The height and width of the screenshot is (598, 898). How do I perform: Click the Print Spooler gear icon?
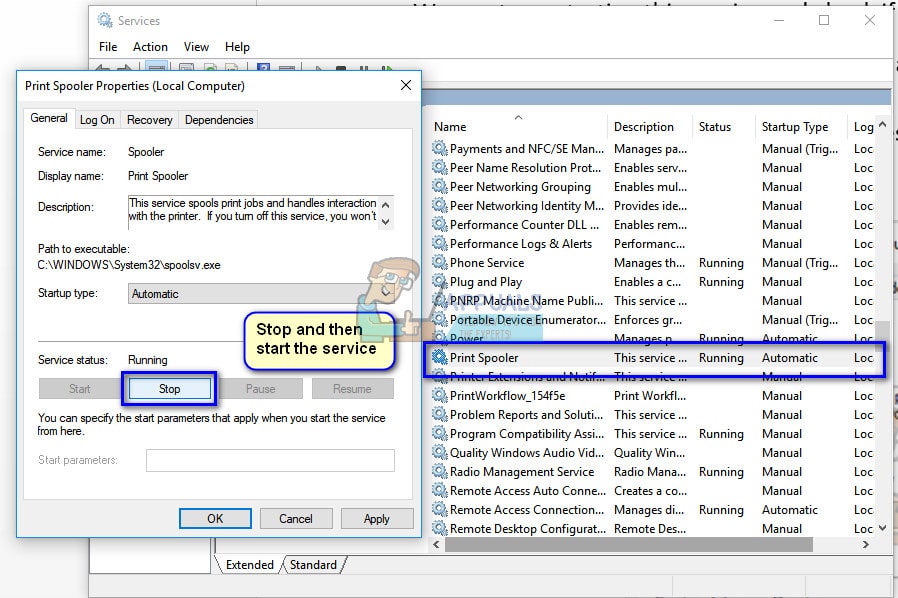point(439,358)
